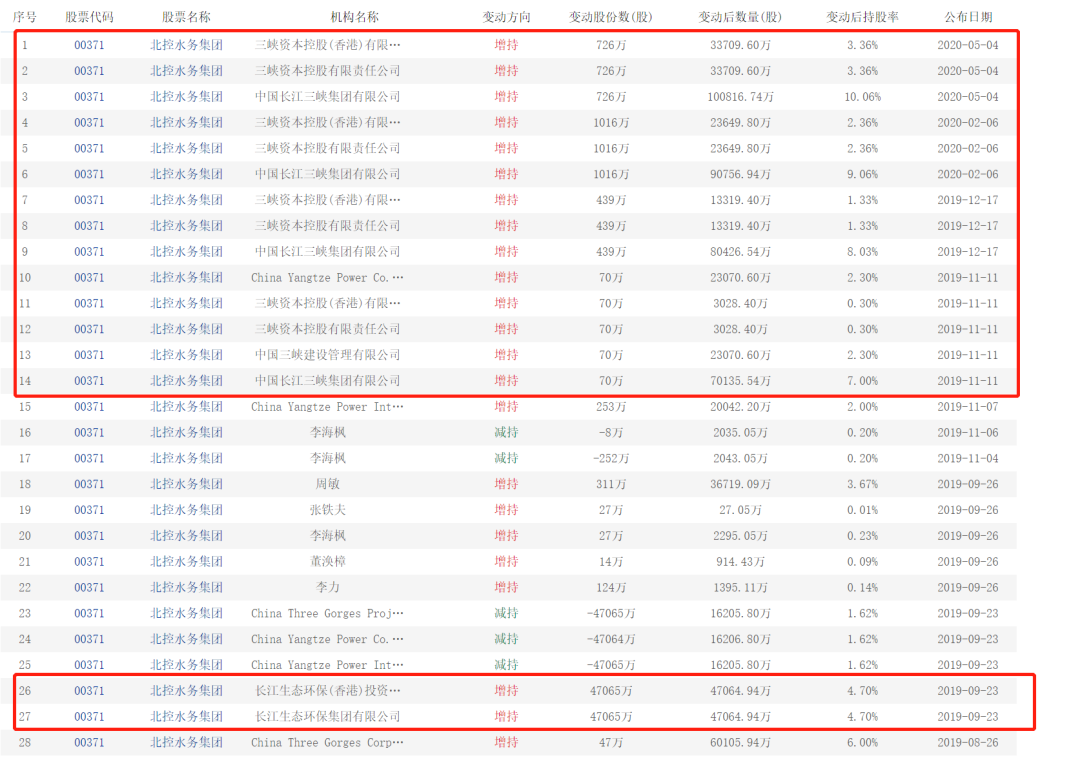Click the value 90756.94万

[740, 174]
